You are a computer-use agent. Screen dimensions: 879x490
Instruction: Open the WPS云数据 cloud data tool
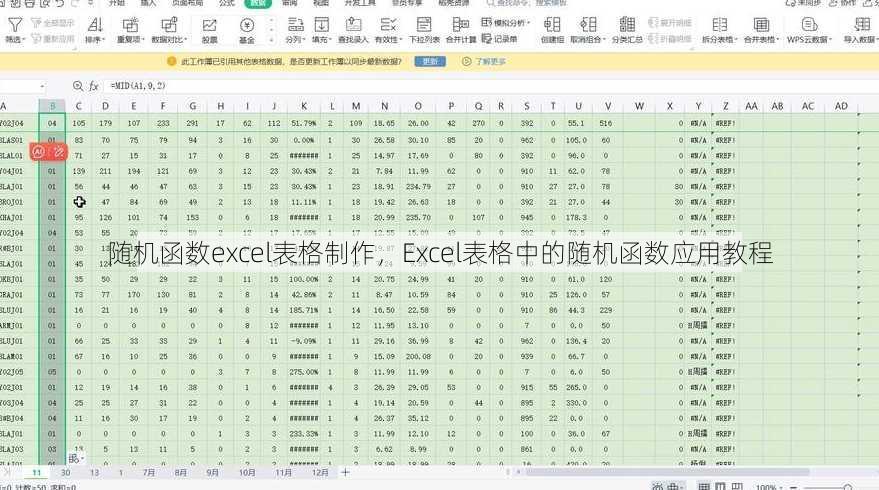pos(809,30)
